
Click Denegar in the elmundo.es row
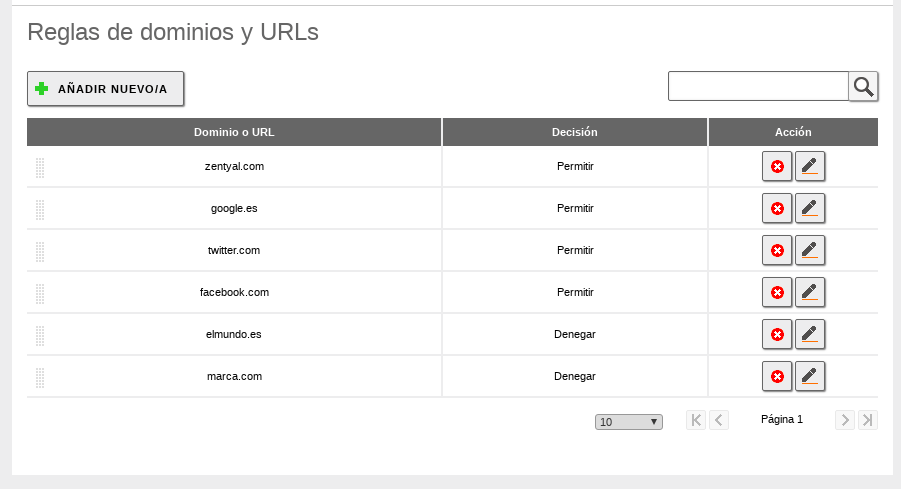tap(575, 334)
